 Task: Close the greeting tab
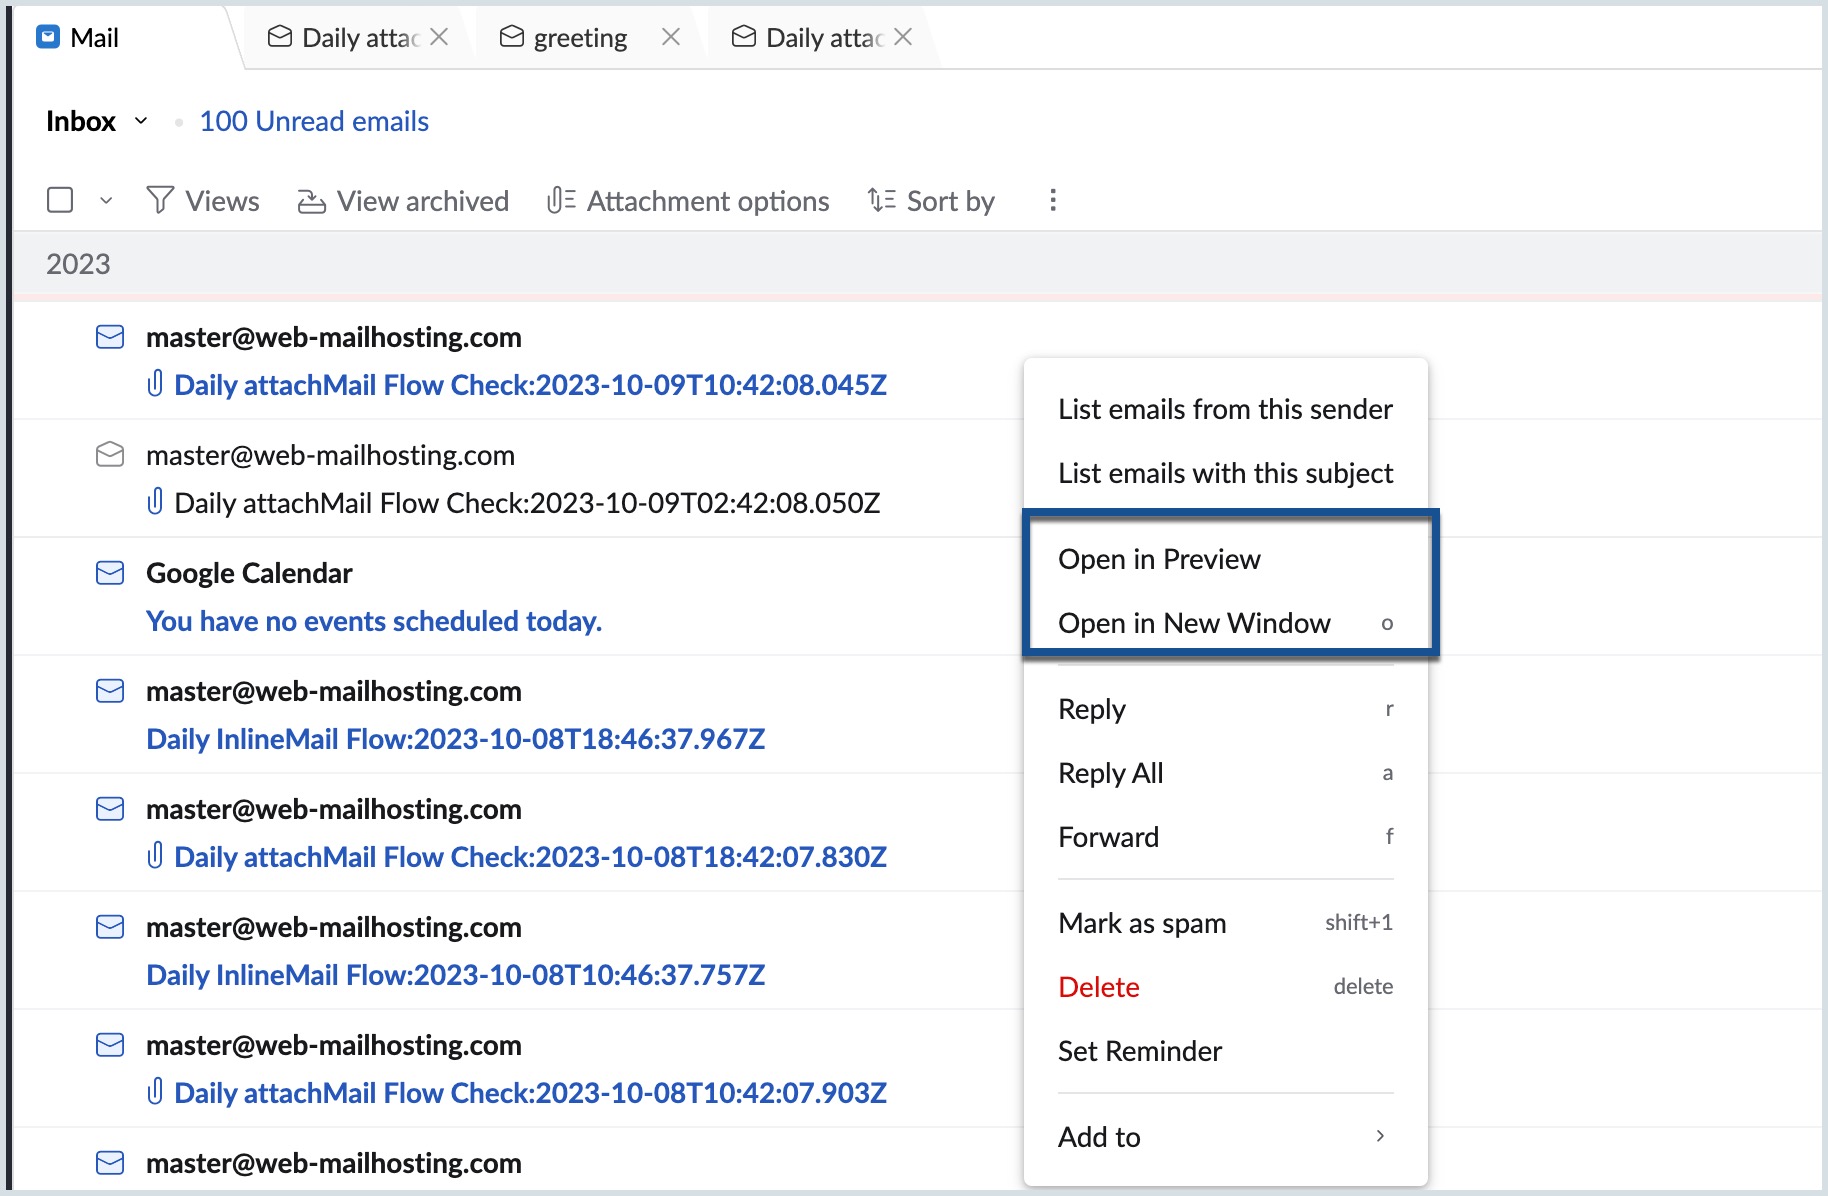click(671, 37)
